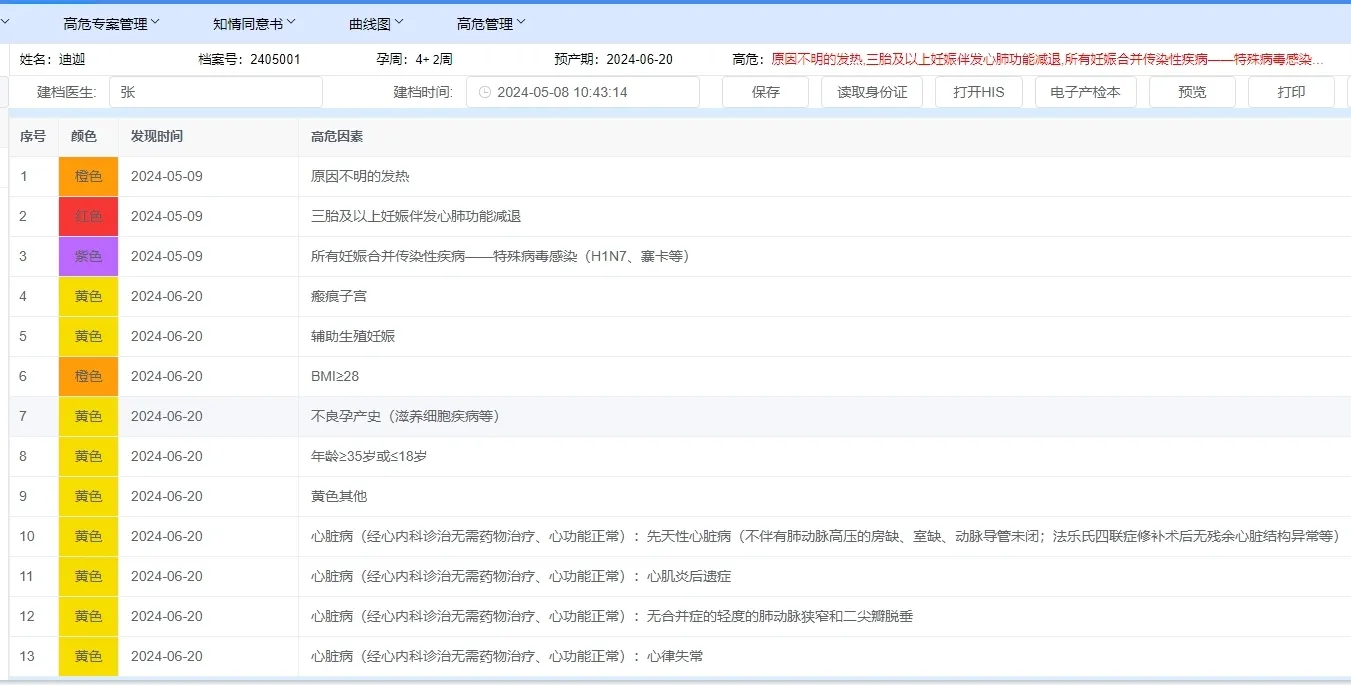Open the 高危管理 menu

point(491,24)
